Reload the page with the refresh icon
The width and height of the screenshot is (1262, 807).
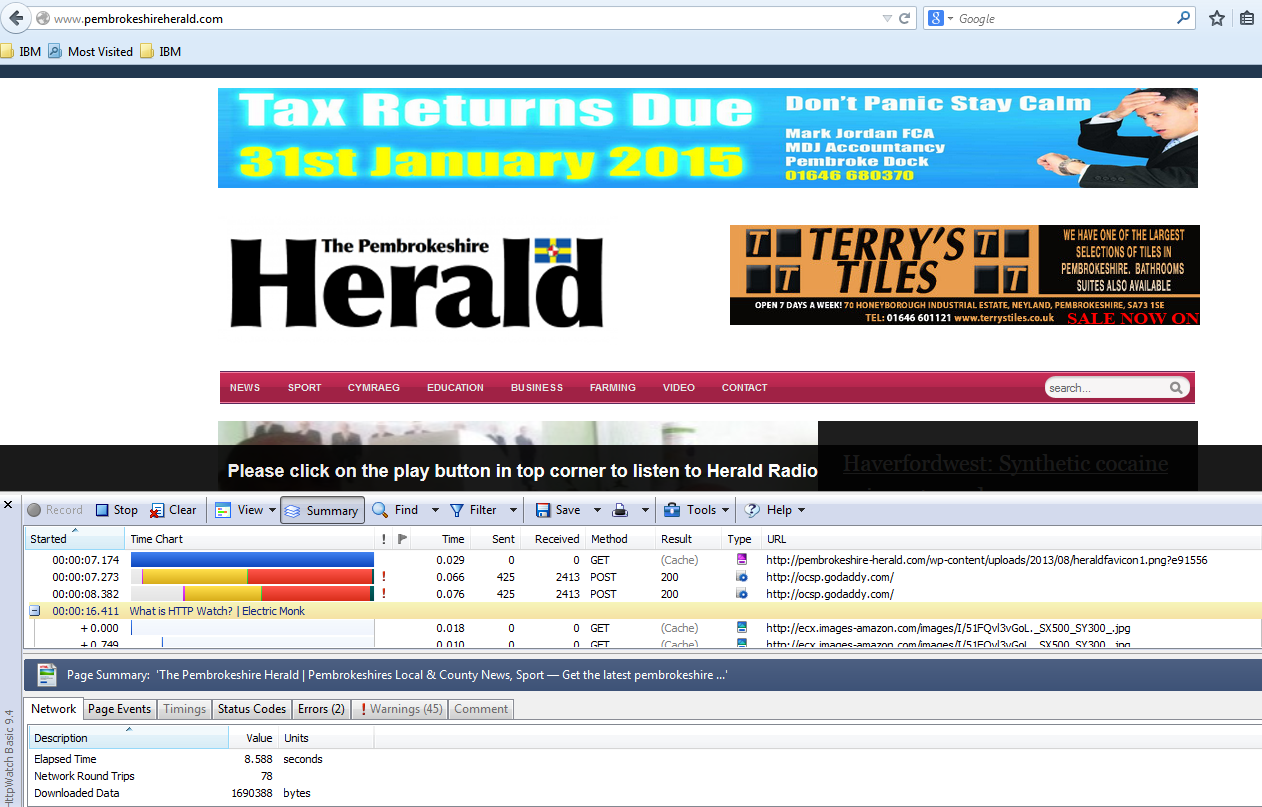coord(904,18)
